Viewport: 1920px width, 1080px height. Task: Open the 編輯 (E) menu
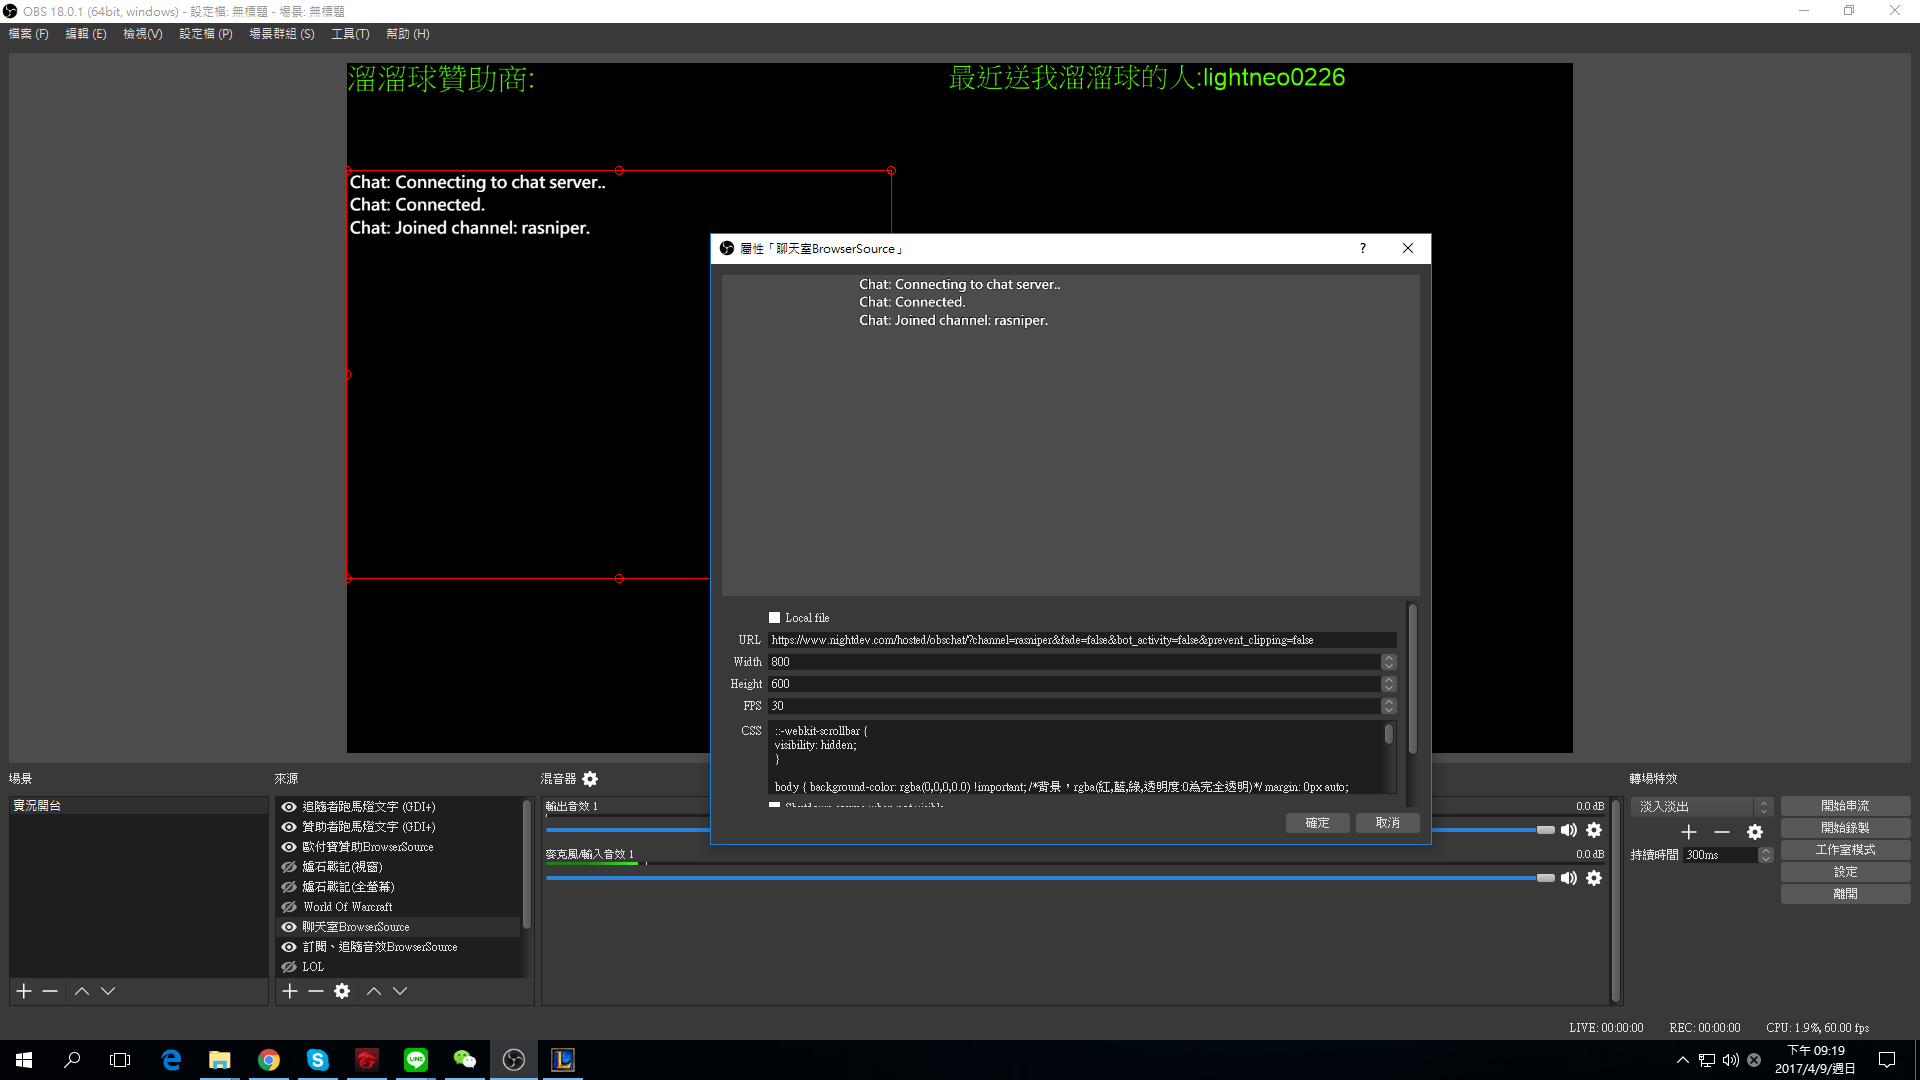86,34
